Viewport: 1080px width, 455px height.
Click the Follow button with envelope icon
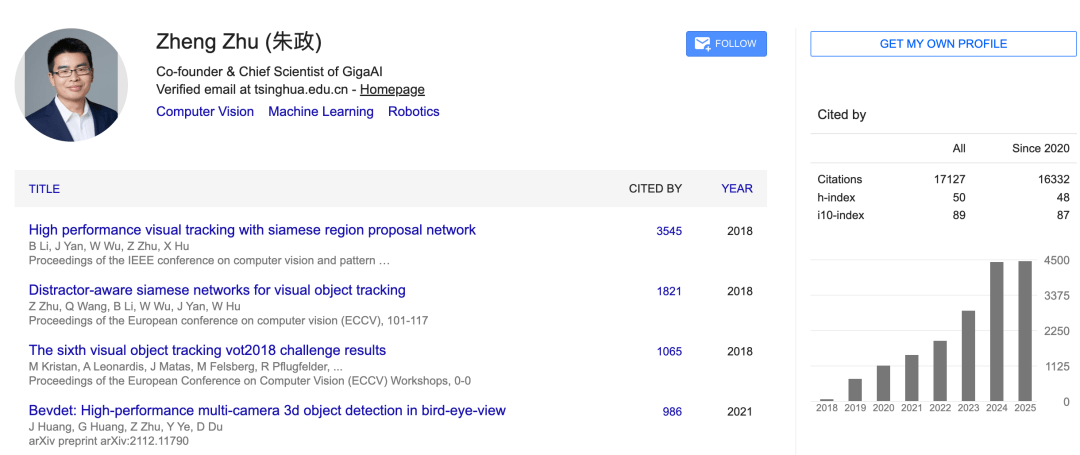726,44
